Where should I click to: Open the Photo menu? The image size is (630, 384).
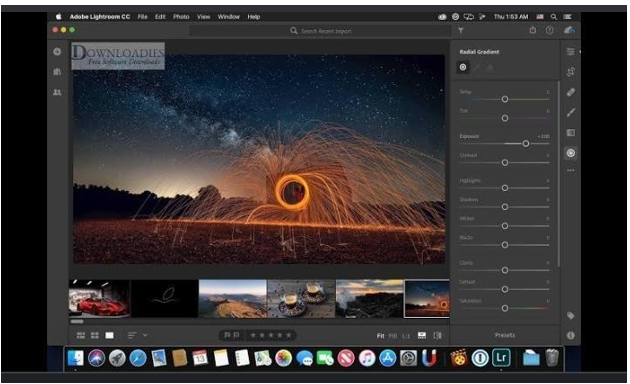tap(181, 16)
